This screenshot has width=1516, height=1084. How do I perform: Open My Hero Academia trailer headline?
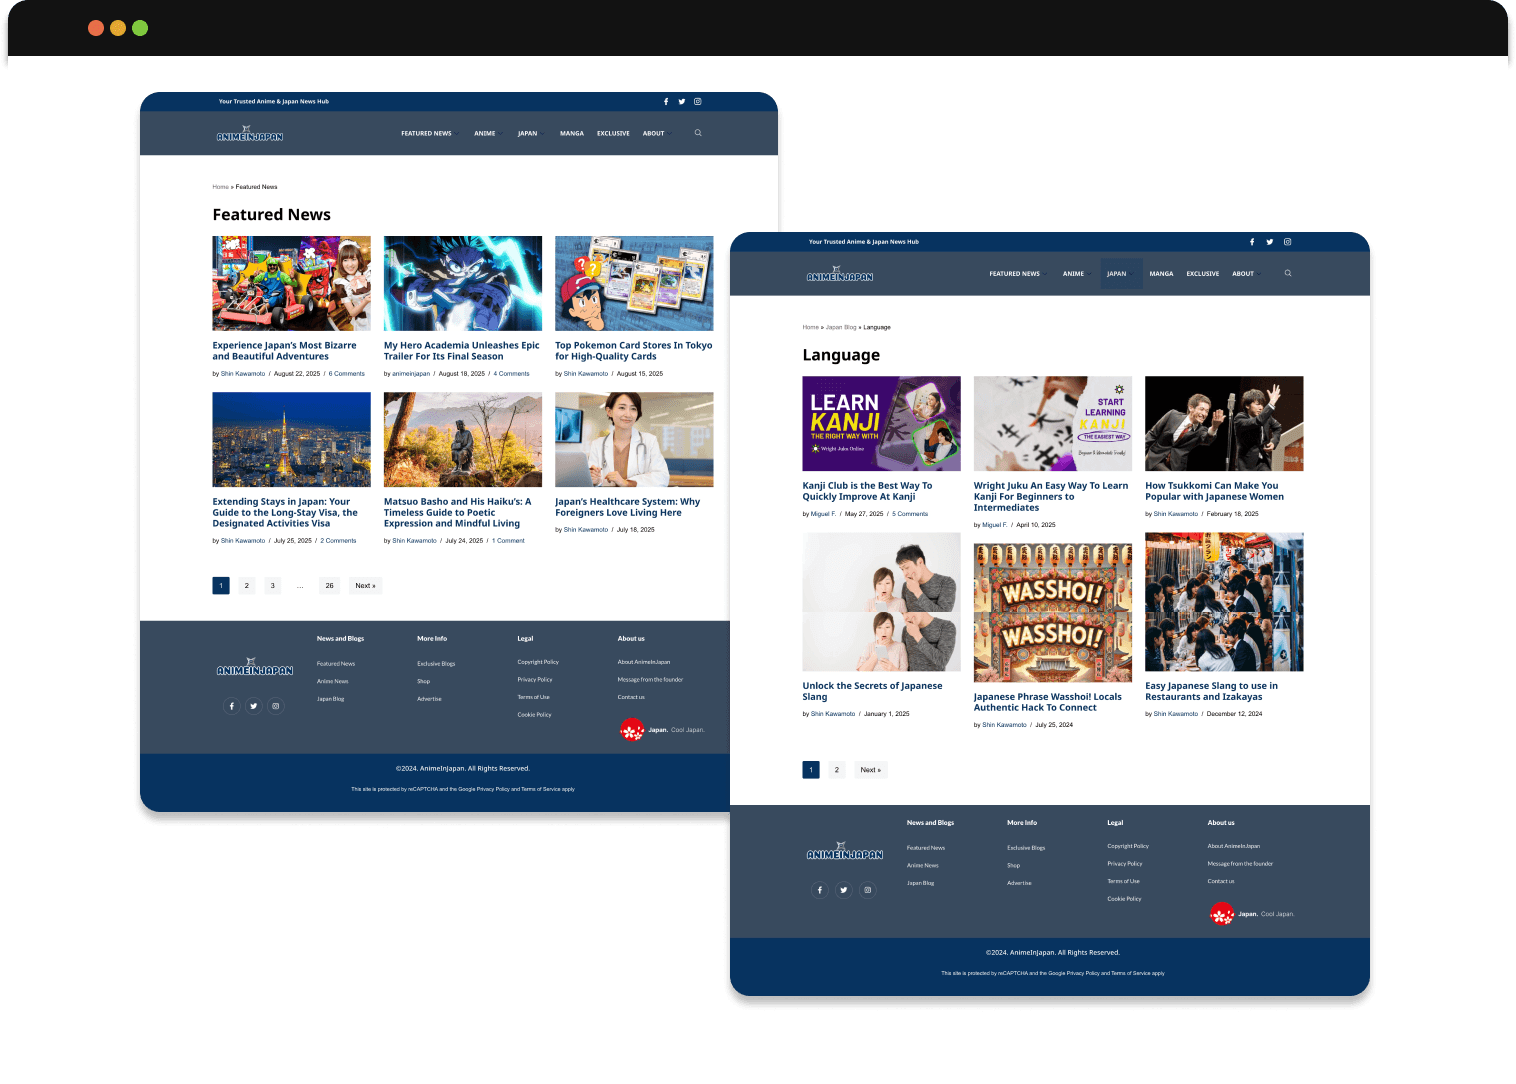click(x=461, y=351)
